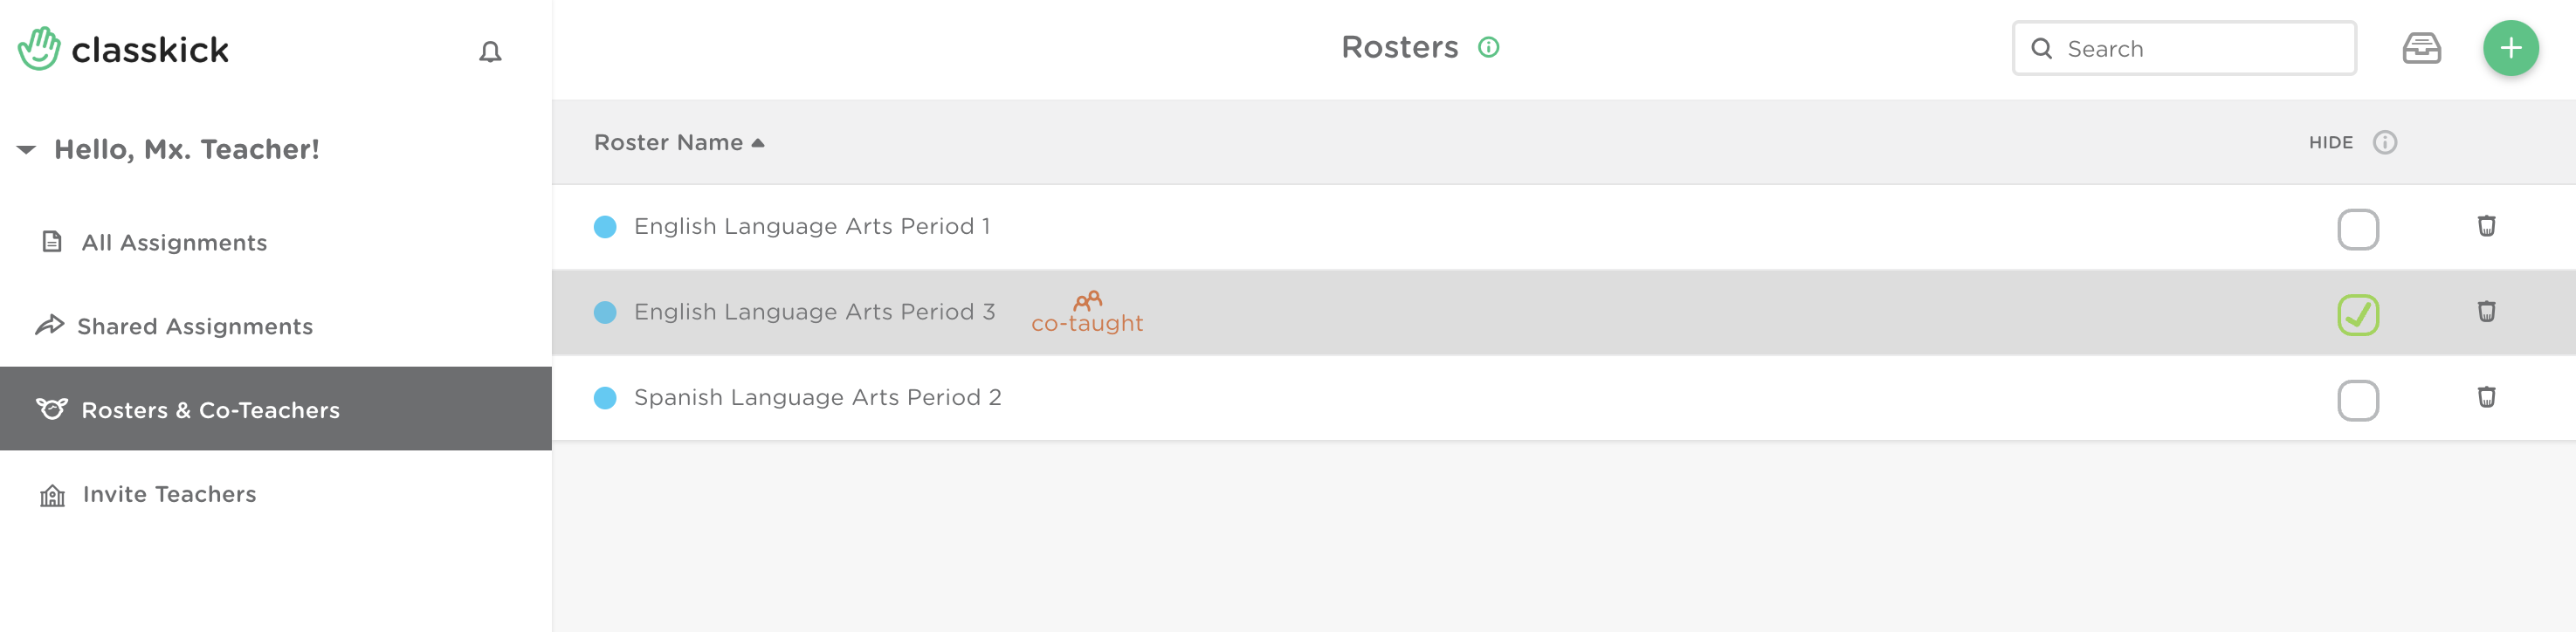Click the Rosters info icon

coord(1488,47)
